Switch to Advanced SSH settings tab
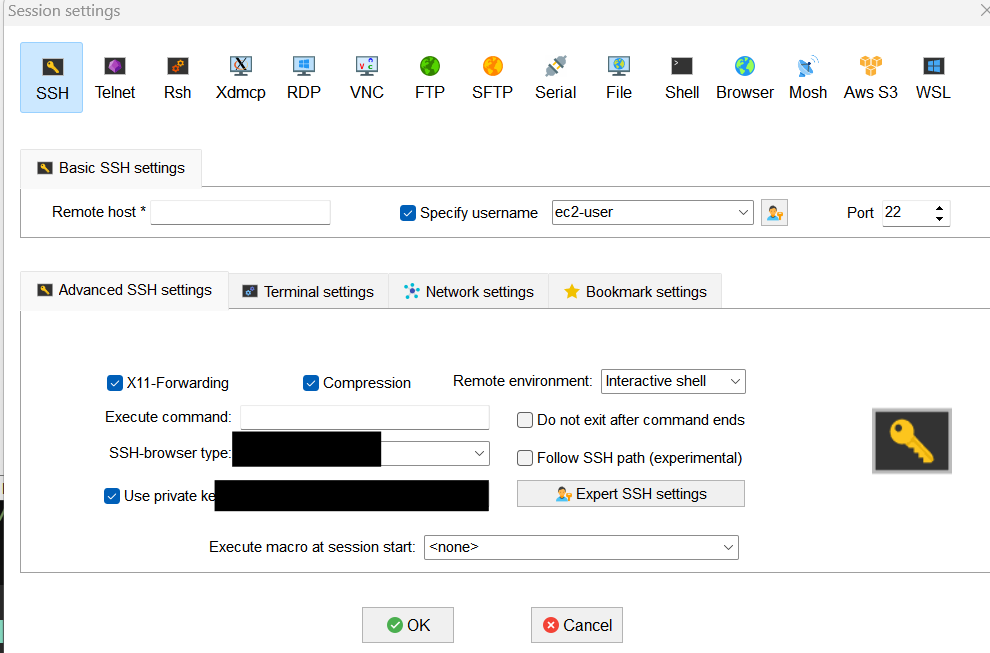990x653 pixels. click(x=124, y=291)
